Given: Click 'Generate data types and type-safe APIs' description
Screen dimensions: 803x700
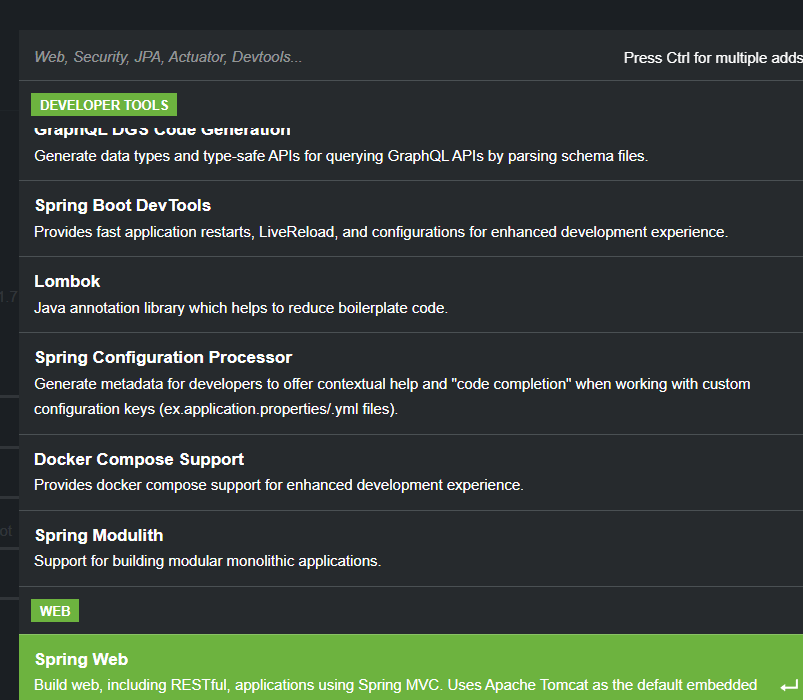Looking at the screenshot, I should (x=341, y=156).
